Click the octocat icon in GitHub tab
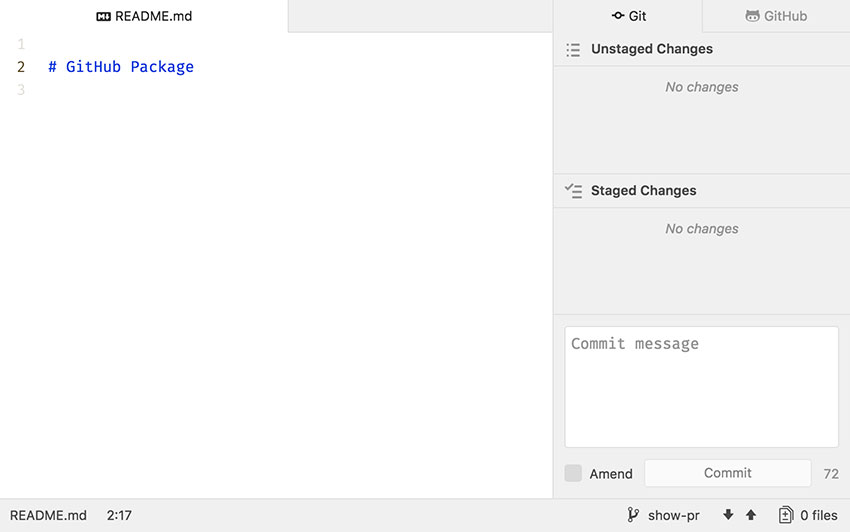The image size is (850, 532). click(x=752, y=16)
